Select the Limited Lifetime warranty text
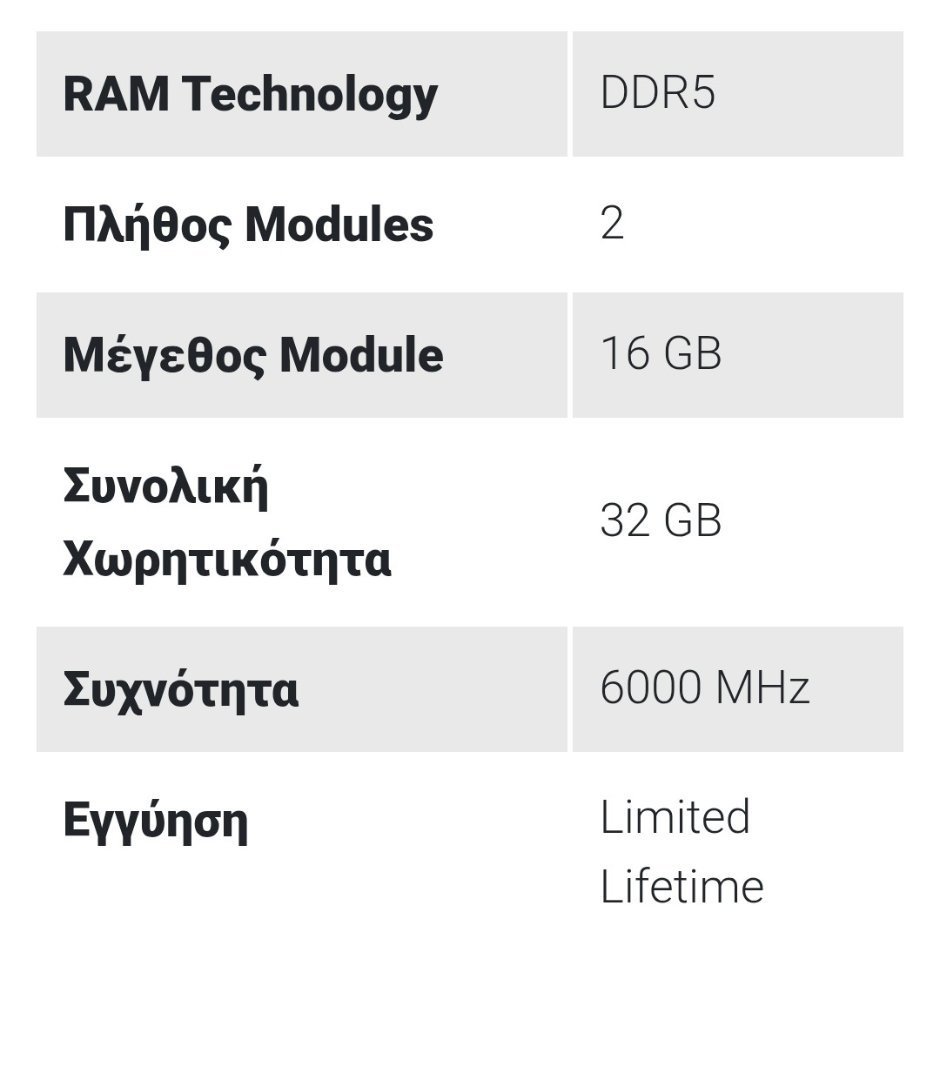Image resolution: width=940 pixels, height=1080 pixels. [682, 851]
